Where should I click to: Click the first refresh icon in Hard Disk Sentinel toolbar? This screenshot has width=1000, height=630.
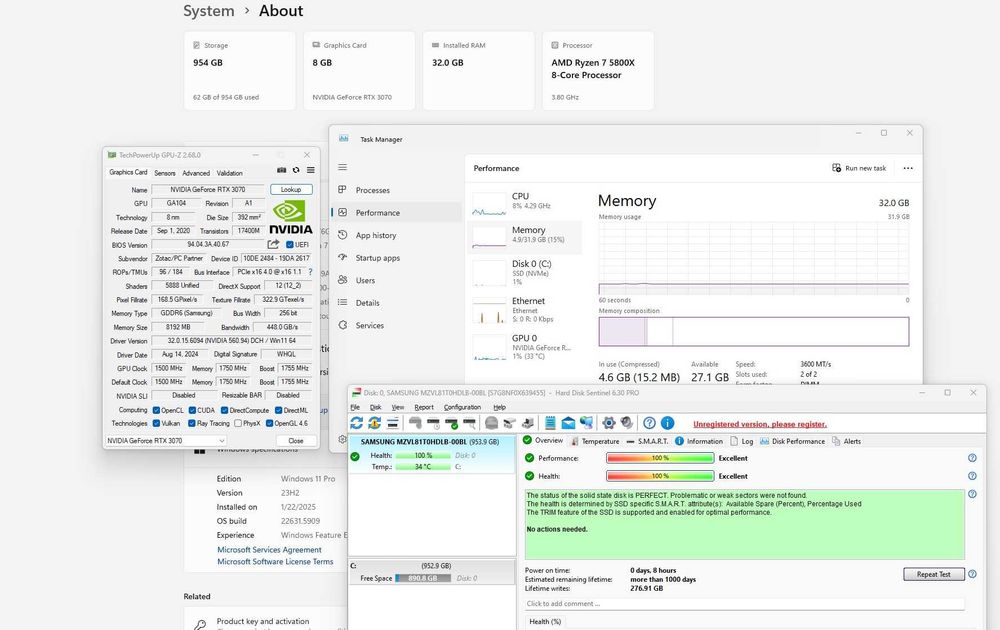point(357,423)
